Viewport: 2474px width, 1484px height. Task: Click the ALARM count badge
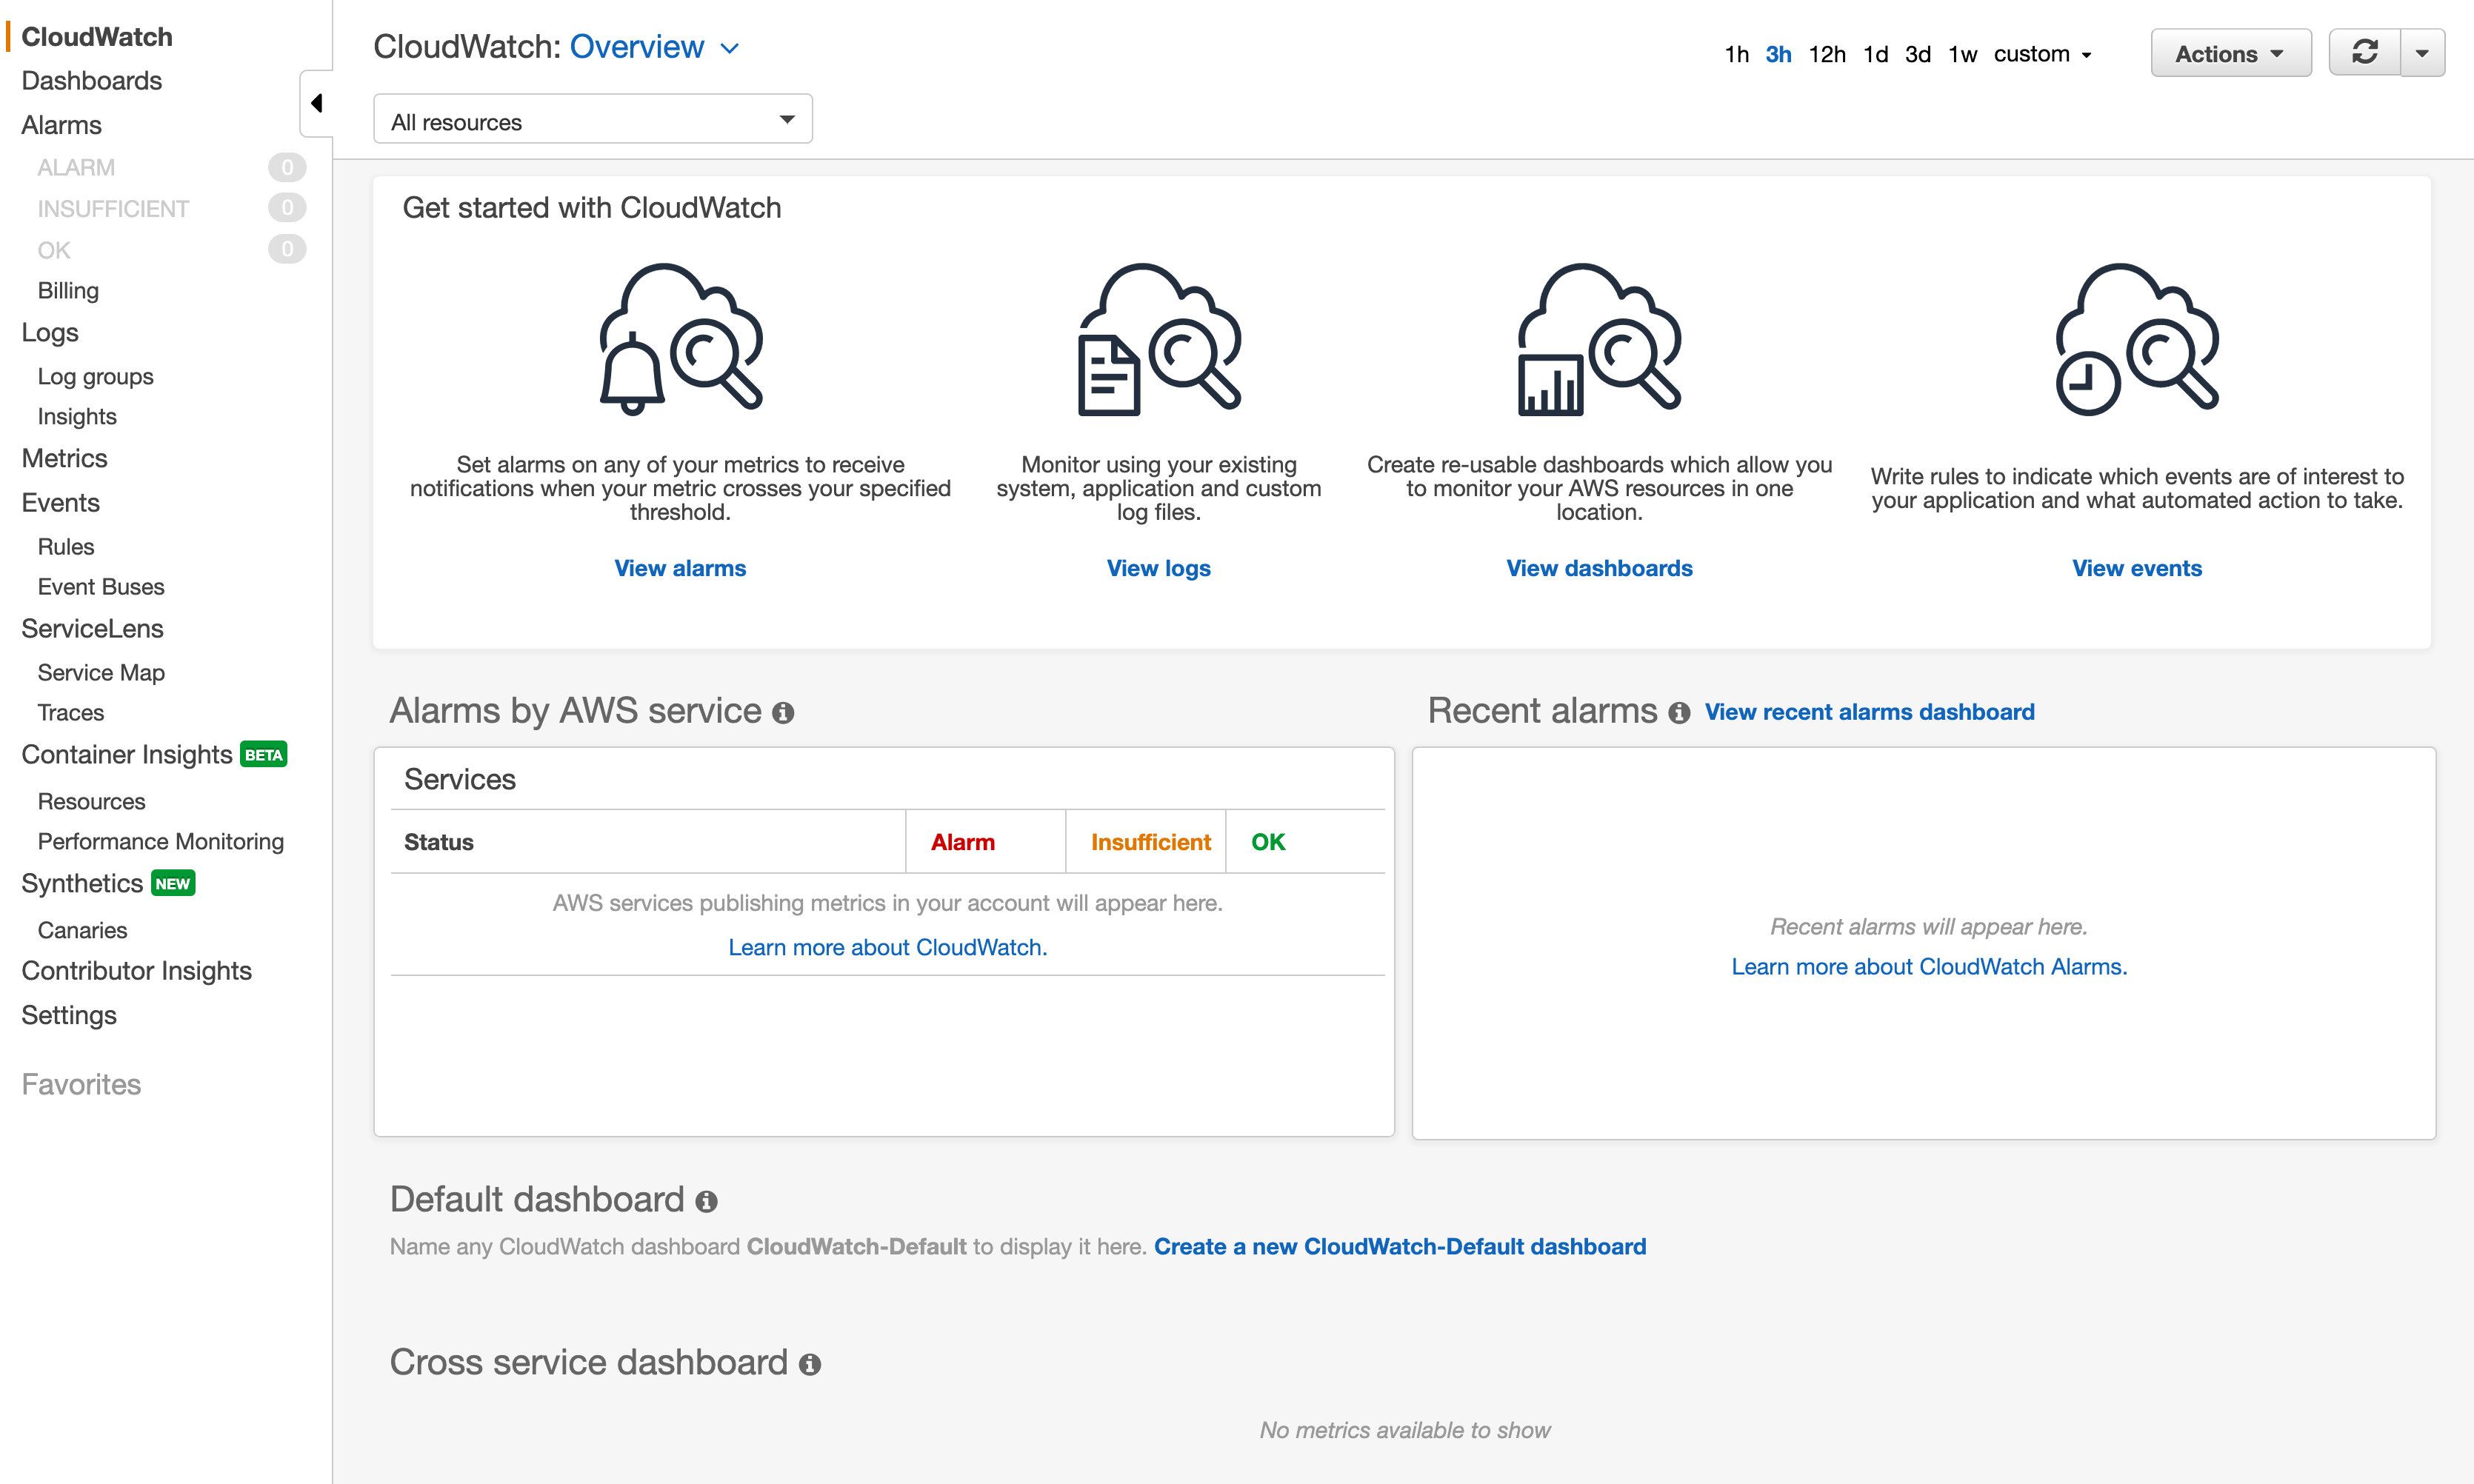(x=287, y=167)
